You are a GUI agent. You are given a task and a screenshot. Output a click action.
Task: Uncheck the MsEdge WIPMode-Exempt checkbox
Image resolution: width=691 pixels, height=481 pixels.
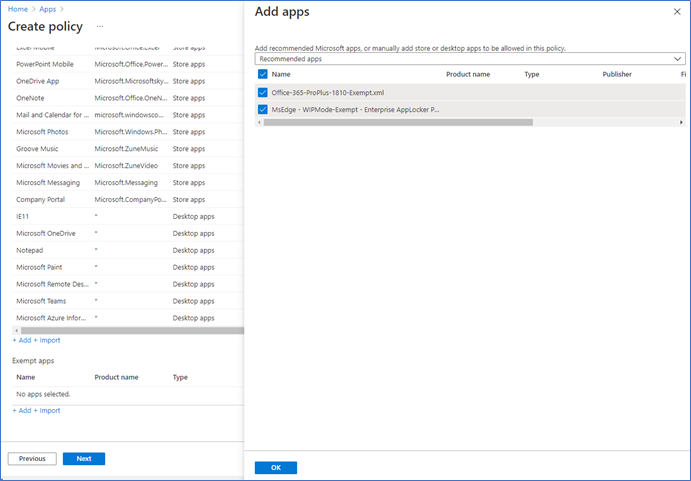(x=263, y=109)
